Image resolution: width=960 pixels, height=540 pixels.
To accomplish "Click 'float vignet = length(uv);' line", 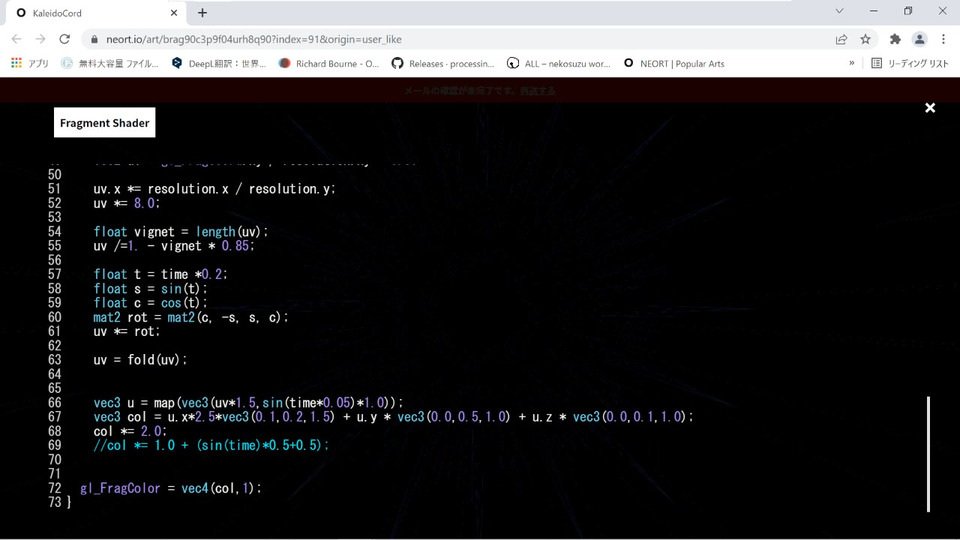I will 181,231.
